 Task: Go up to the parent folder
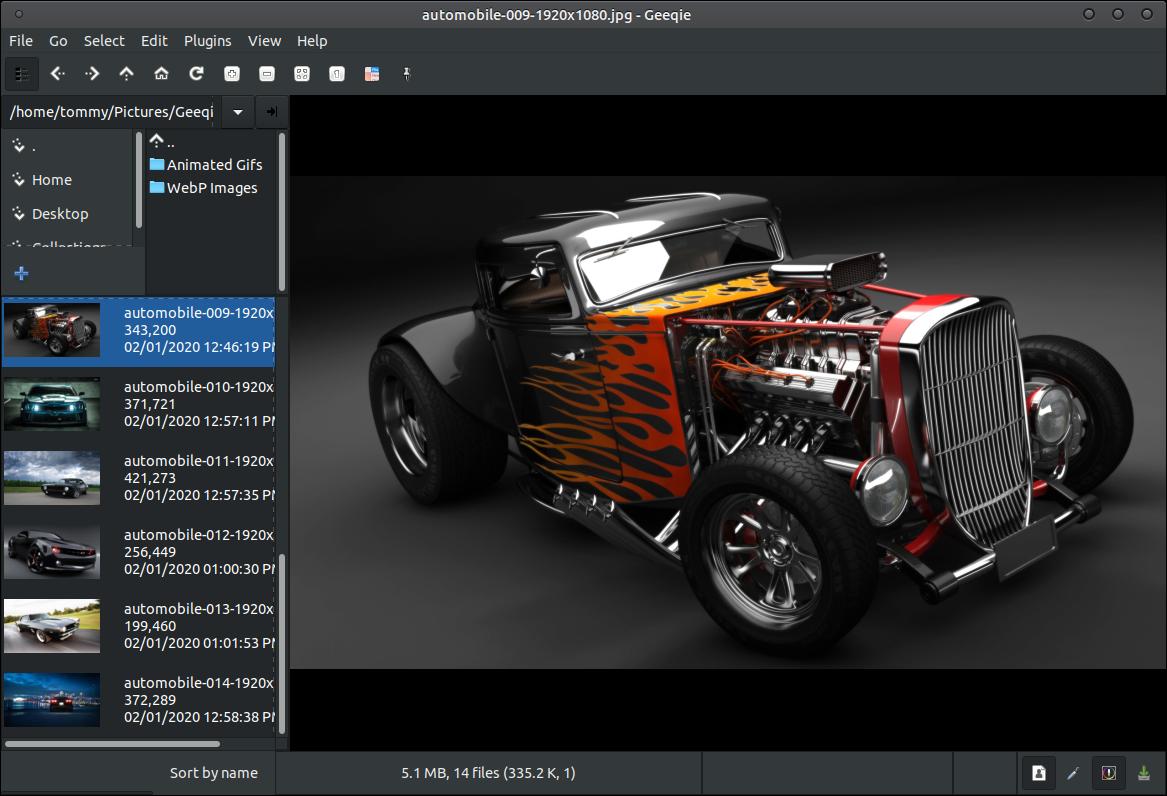127,74
